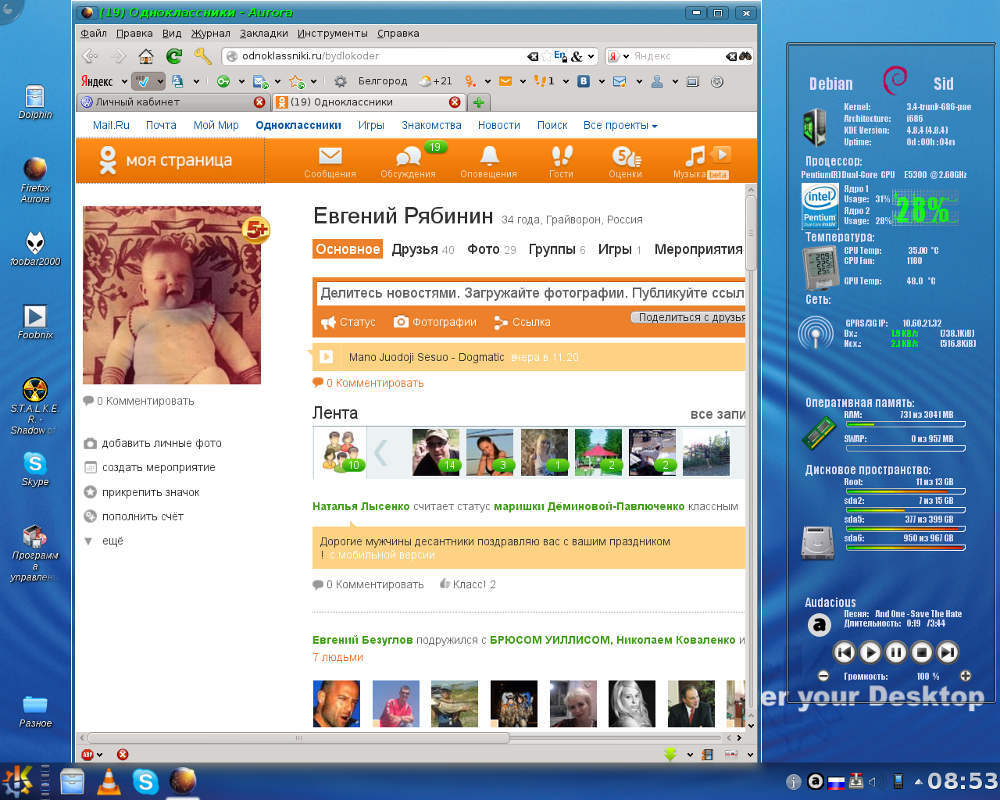Go back with the browser back arrow
Viewport: 1000px width, 800px height.
(x=90, y=56)
